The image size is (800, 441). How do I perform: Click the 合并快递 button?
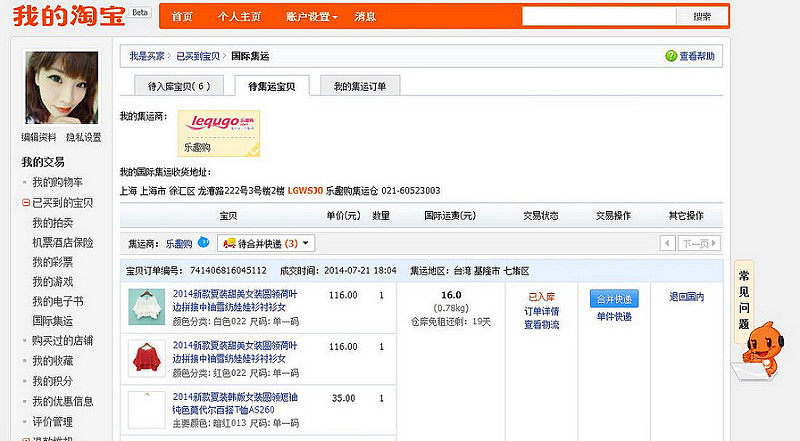tap(614, 299)
